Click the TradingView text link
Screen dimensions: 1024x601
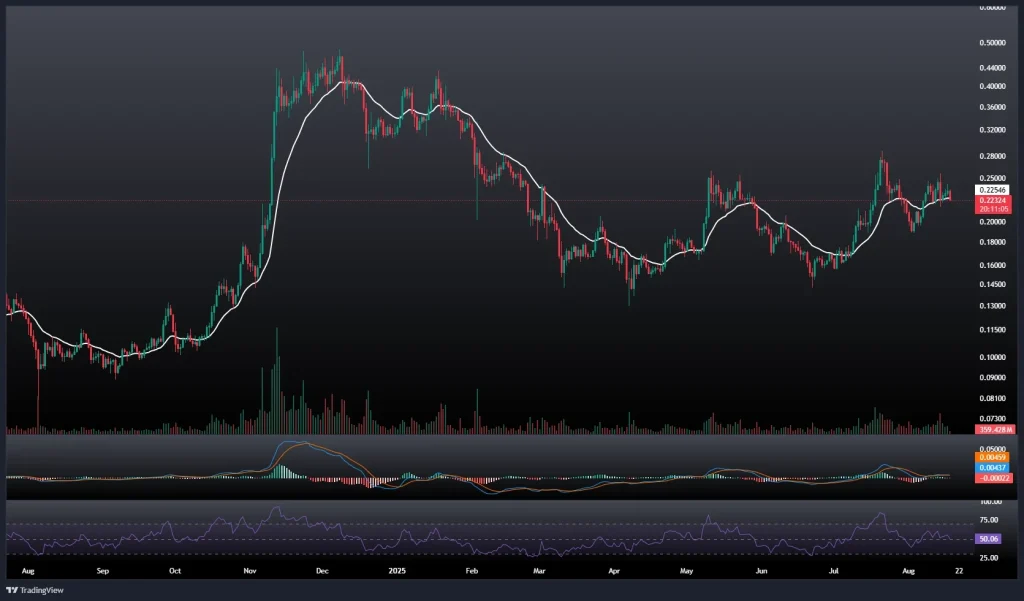[44, 589]
